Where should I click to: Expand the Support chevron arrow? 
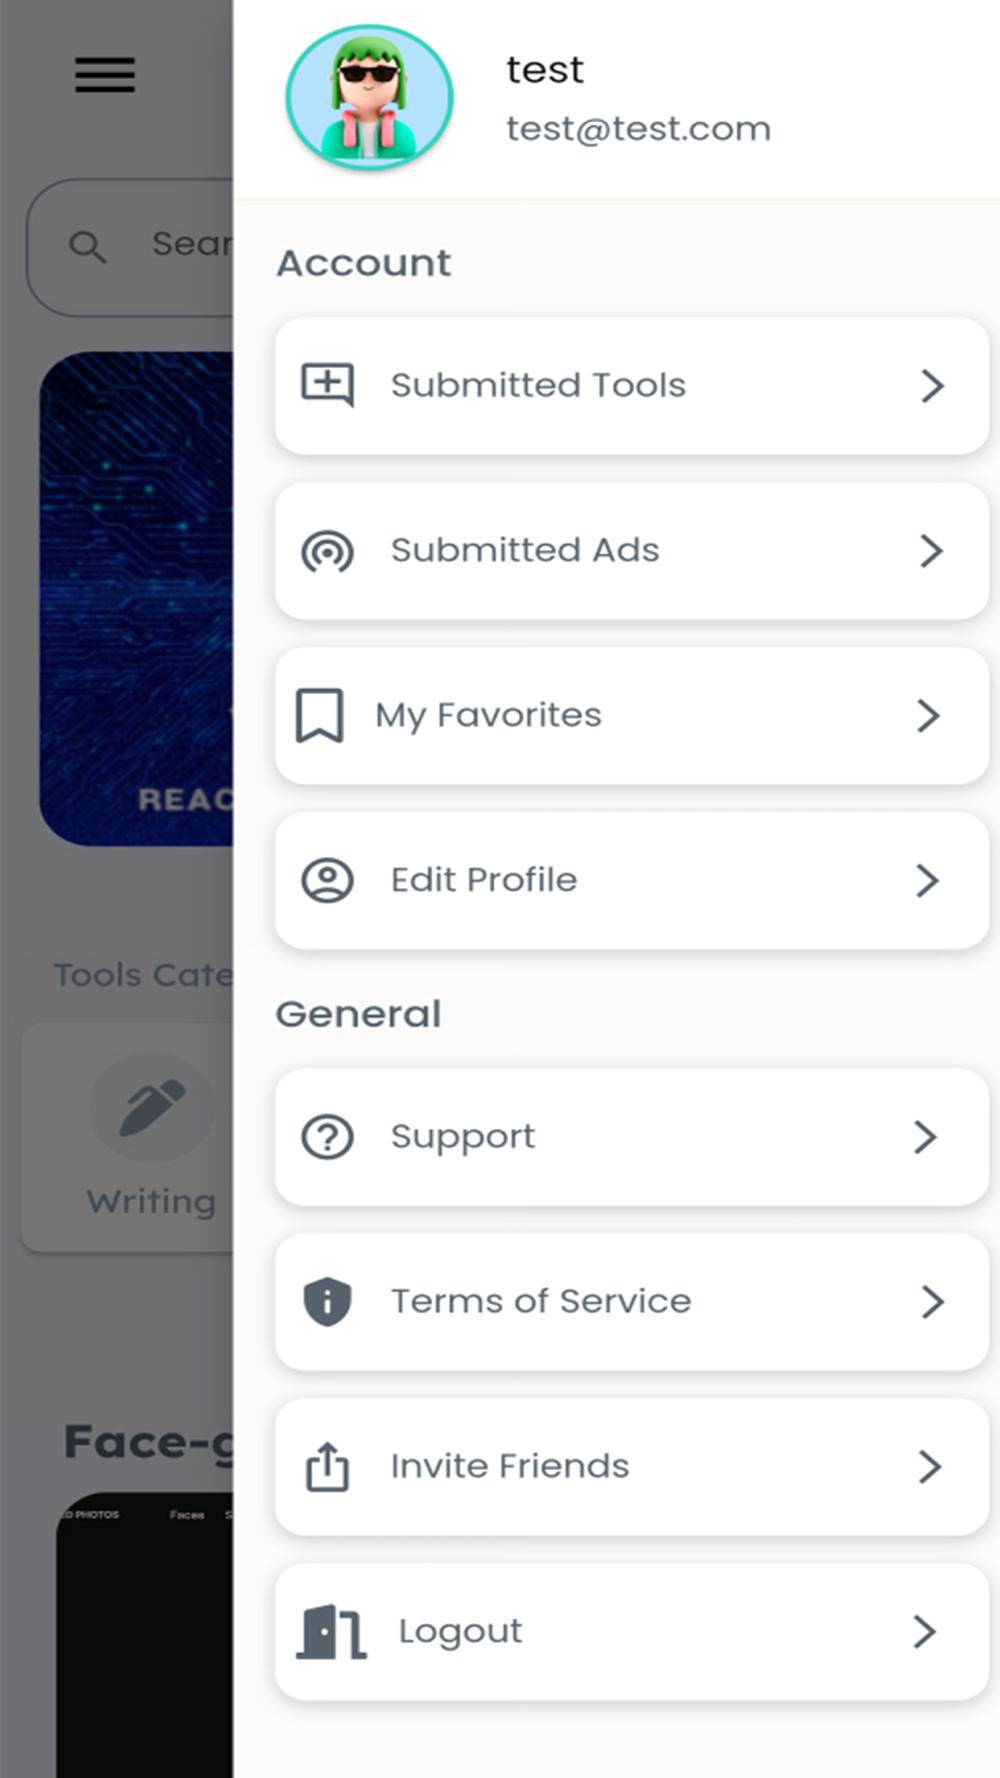coord(925,1137)
